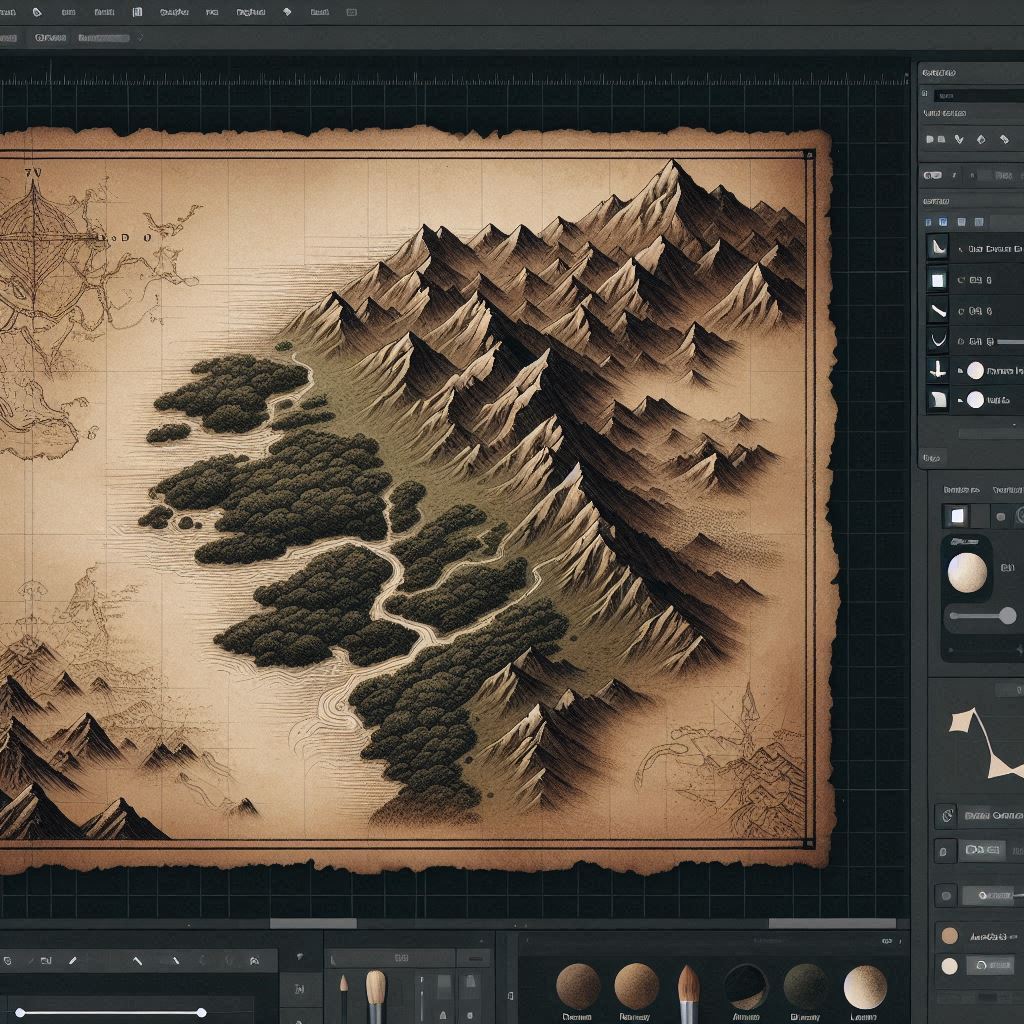Select the round cream brush in the brush panel
The image size is (1024, 1024).
tap(376, 996)
